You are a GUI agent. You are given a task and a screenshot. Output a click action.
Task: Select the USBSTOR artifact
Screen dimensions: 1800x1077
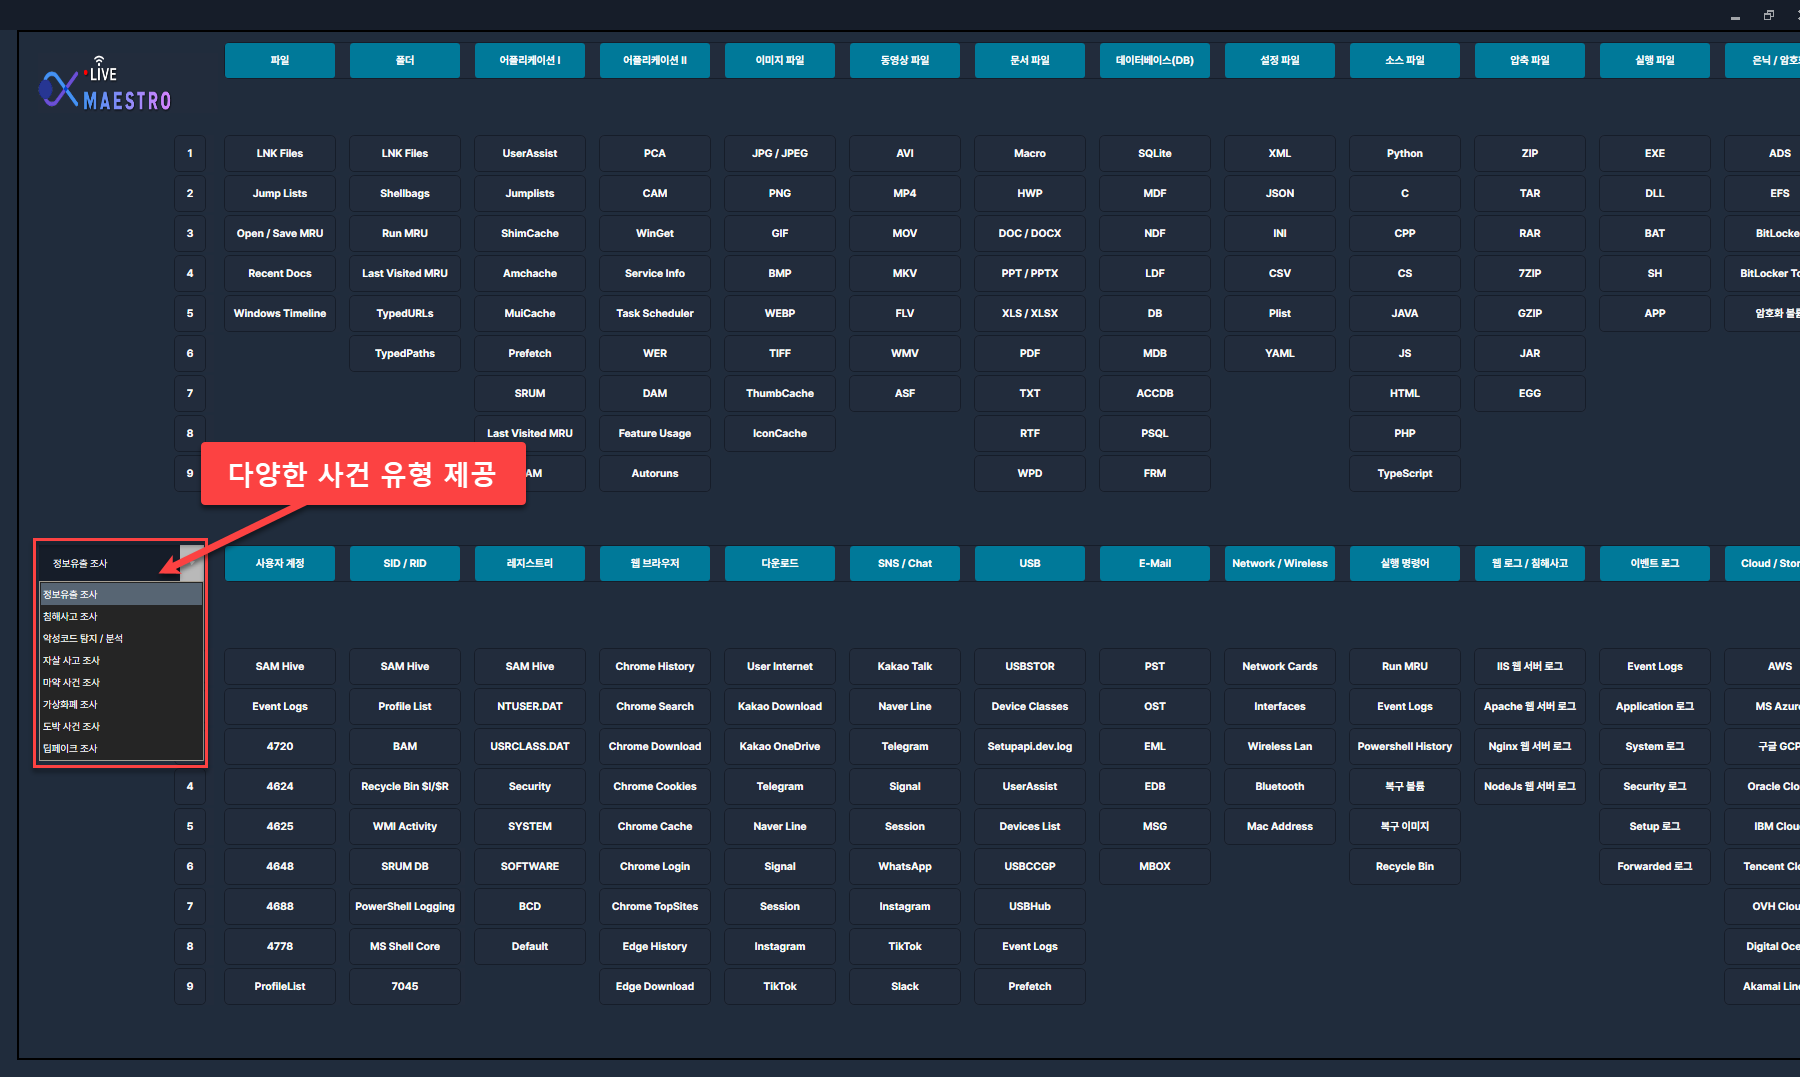coord(1030,666)
